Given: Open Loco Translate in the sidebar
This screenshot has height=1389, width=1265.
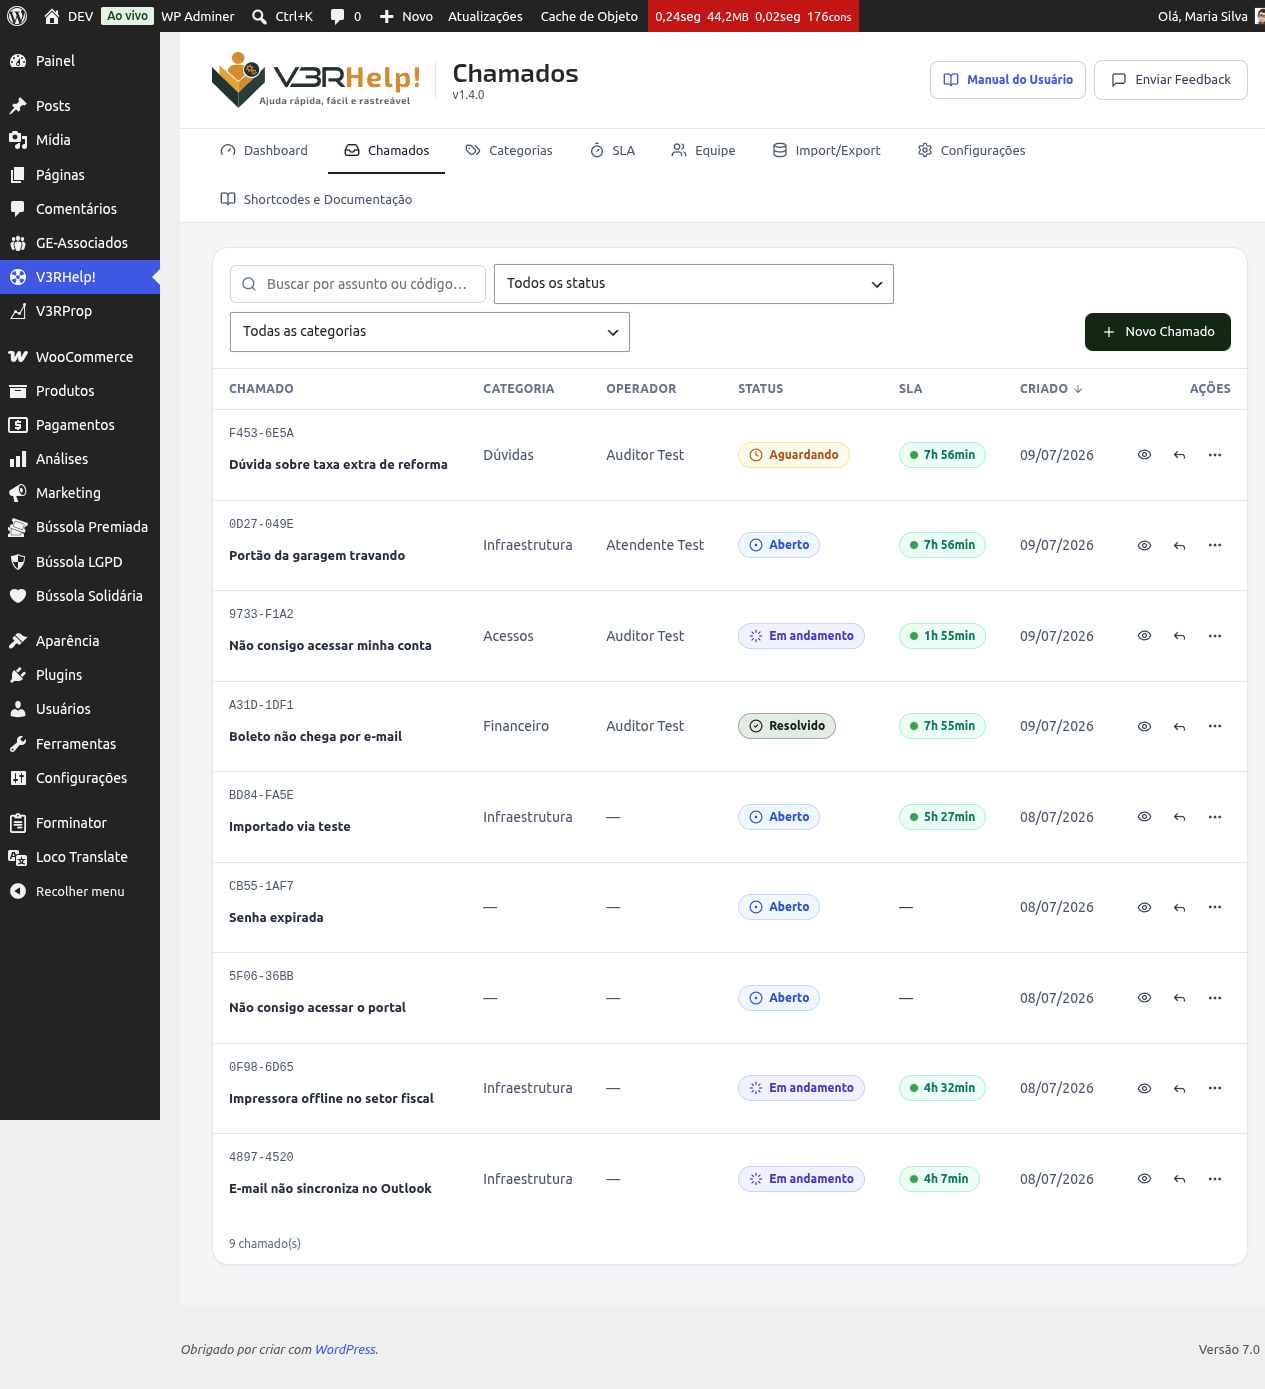Looking at the screenshot, I should 80,857.
